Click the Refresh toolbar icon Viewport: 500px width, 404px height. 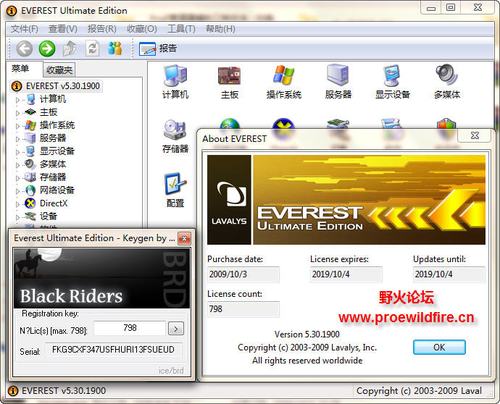click(92, 49)
